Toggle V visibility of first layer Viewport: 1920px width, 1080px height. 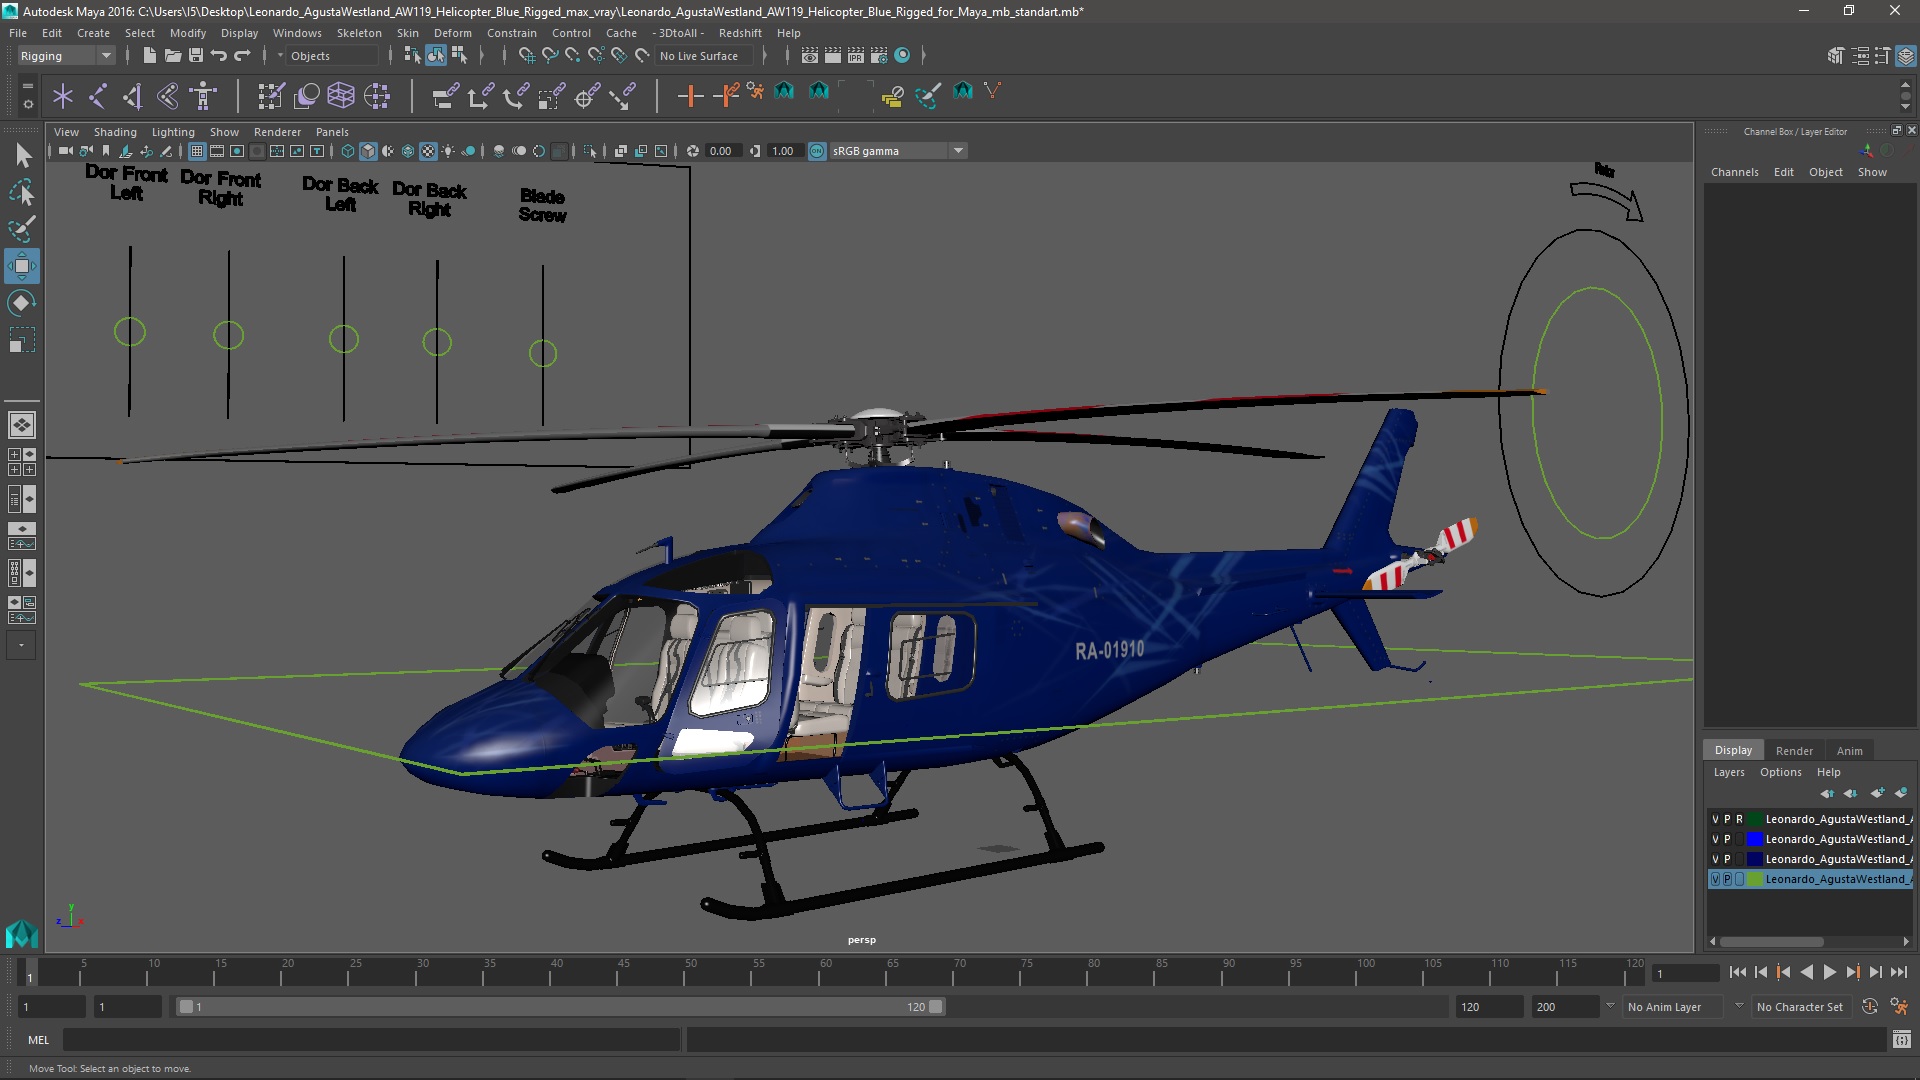point(1715,819)
